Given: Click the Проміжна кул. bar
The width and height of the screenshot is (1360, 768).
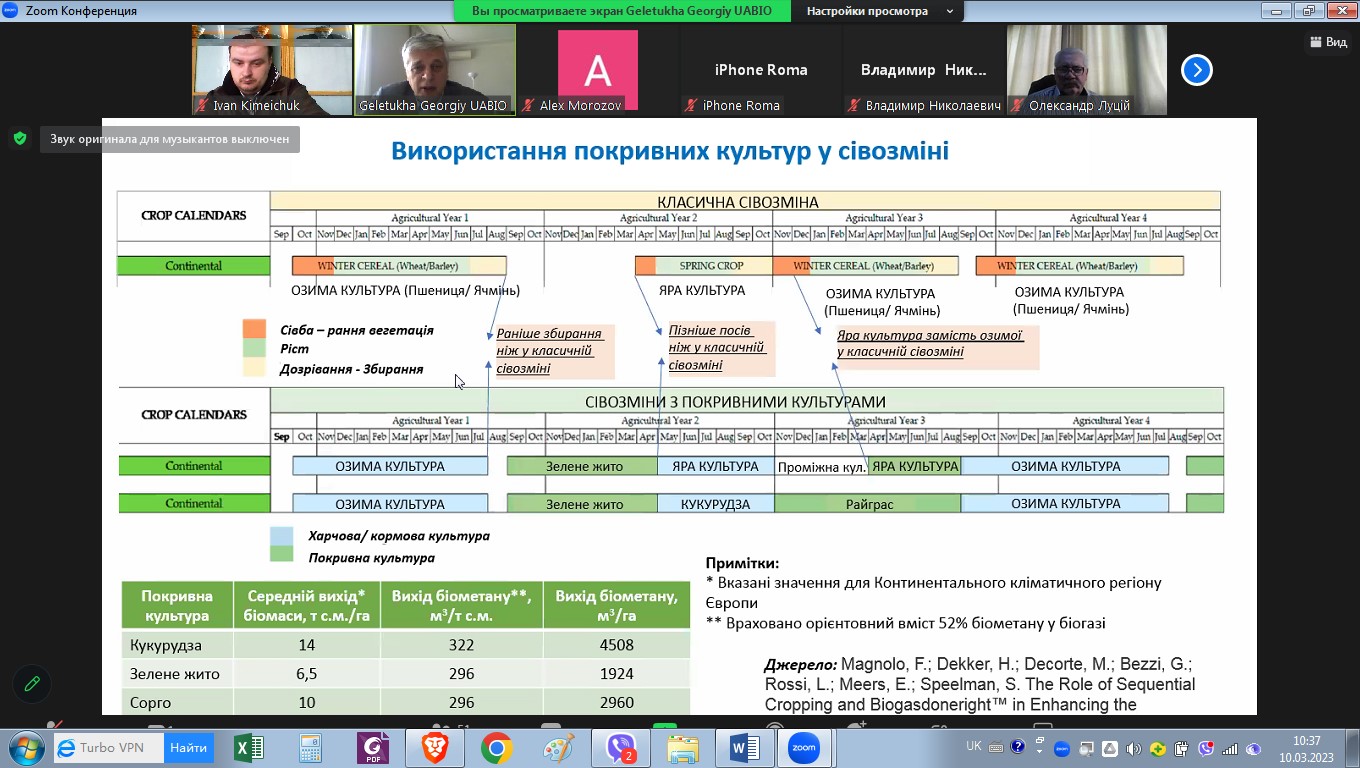Looking at the screenshot, I should 822,466.
